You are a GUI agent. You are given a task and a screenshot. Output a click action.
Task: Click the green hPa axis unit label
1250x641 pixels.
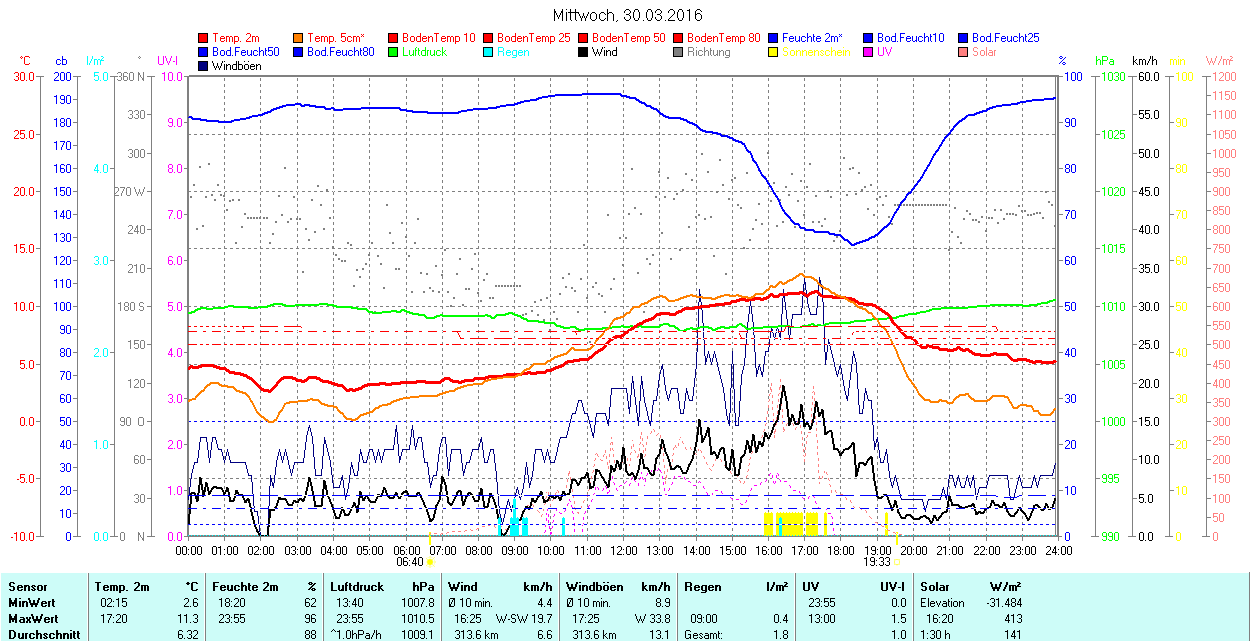point(1105,61)
